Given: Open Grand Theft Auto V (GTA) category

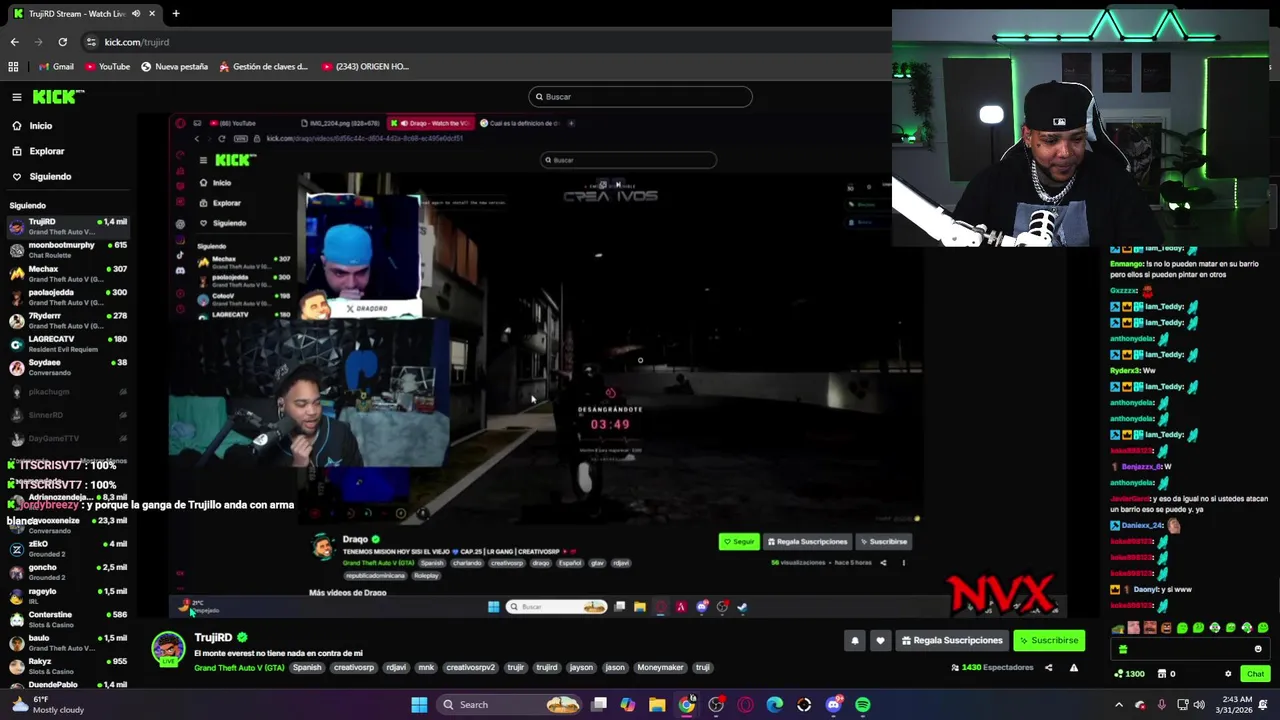Looking at the screenshot, I should (239, 668).
